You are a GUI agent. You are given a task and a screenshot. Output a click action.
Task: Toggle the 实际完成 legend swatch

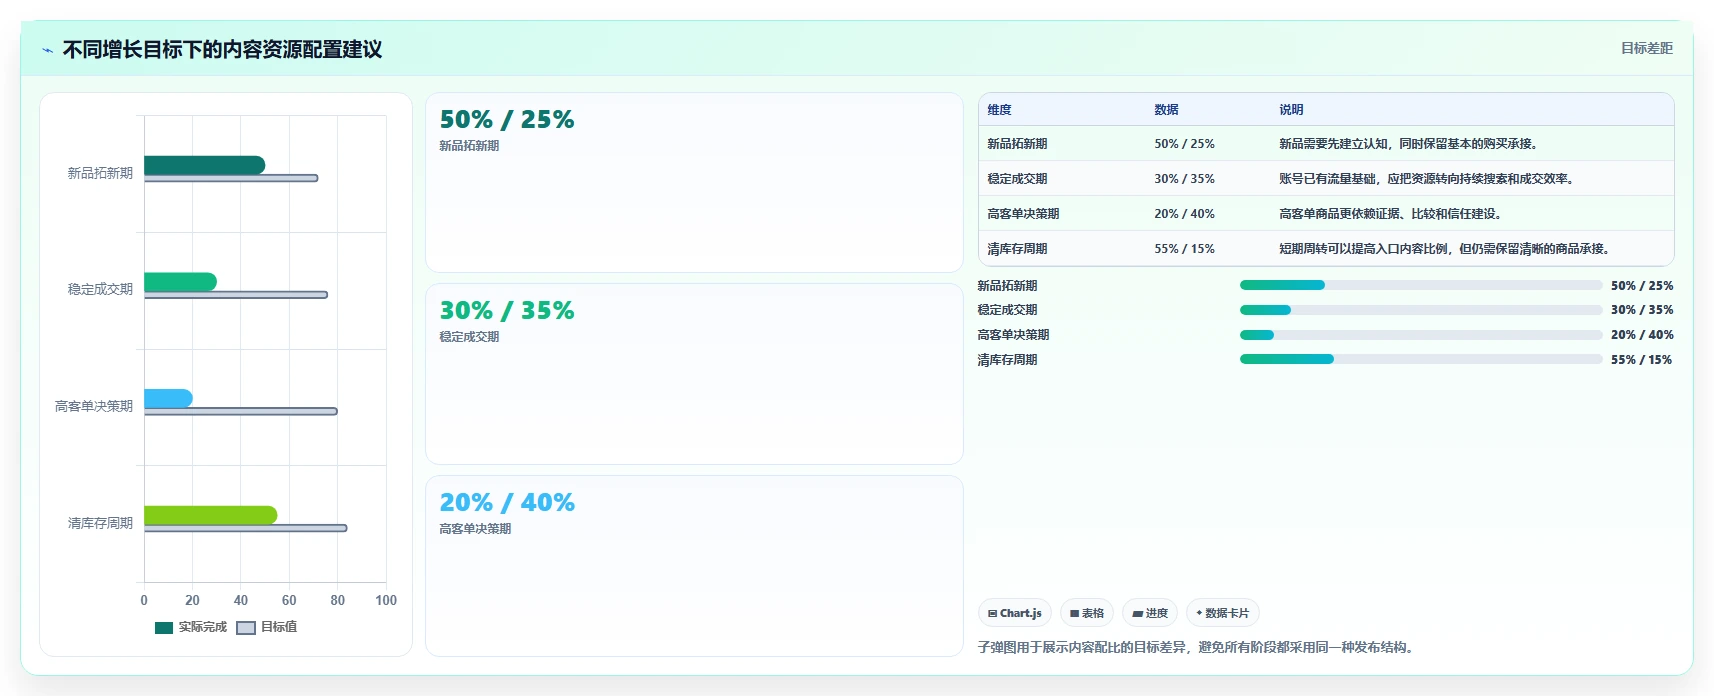pos(164,628)
